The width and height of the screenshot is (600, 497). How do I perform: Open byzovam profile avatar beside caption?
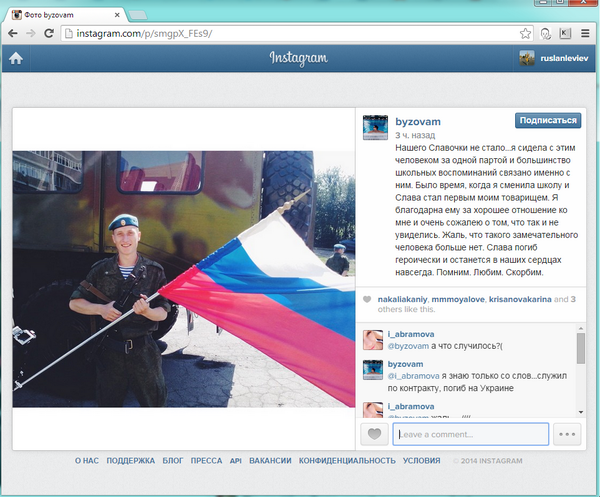pos(375,127)
